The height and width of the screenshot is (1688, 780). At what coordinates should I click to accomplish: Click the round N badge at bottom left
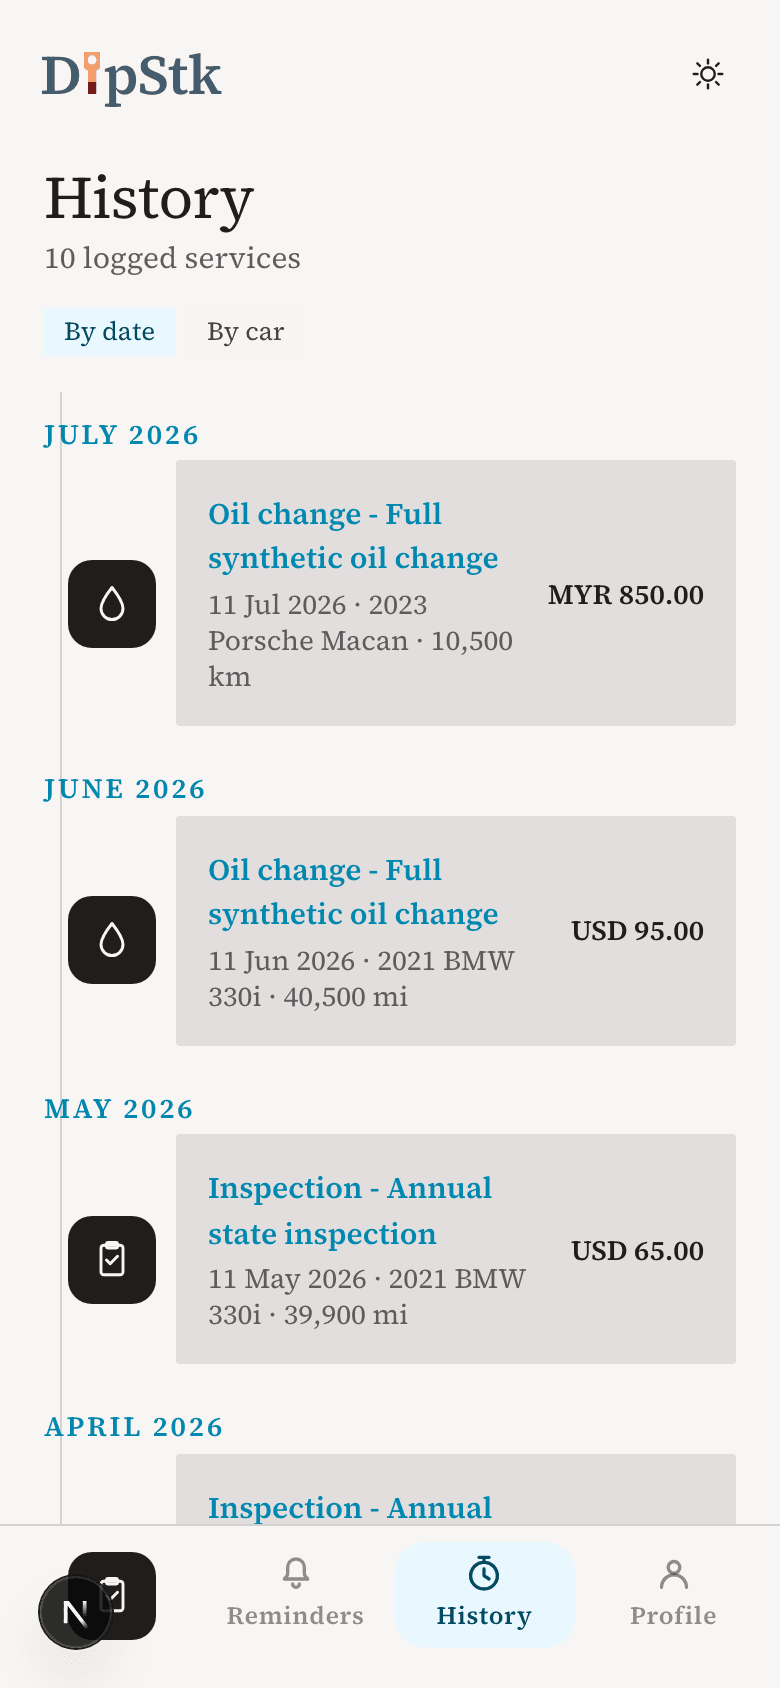pos(75,1612)
